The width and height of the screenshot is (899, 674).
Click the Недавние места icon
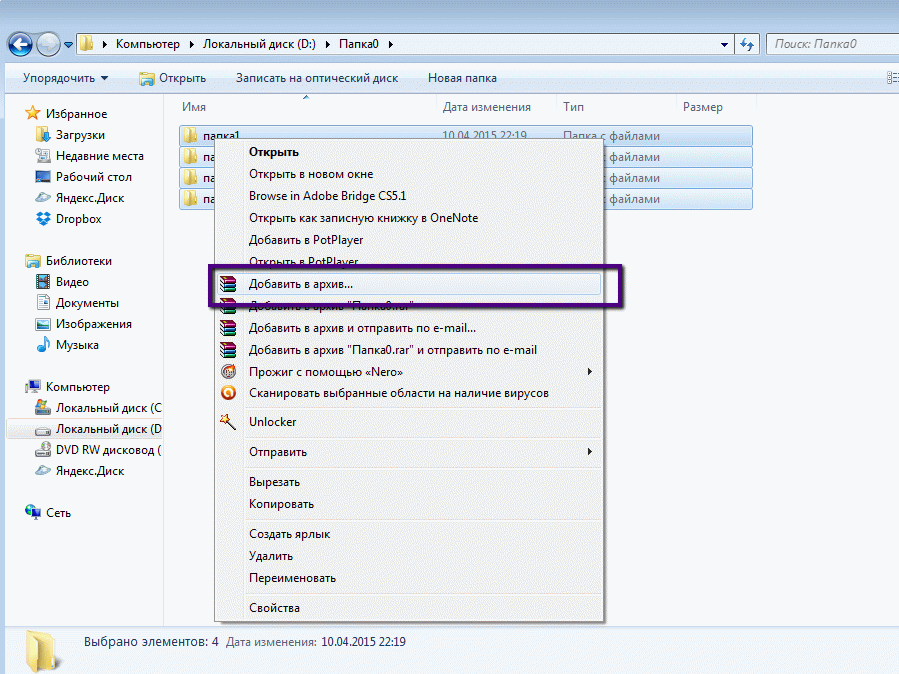43,155
